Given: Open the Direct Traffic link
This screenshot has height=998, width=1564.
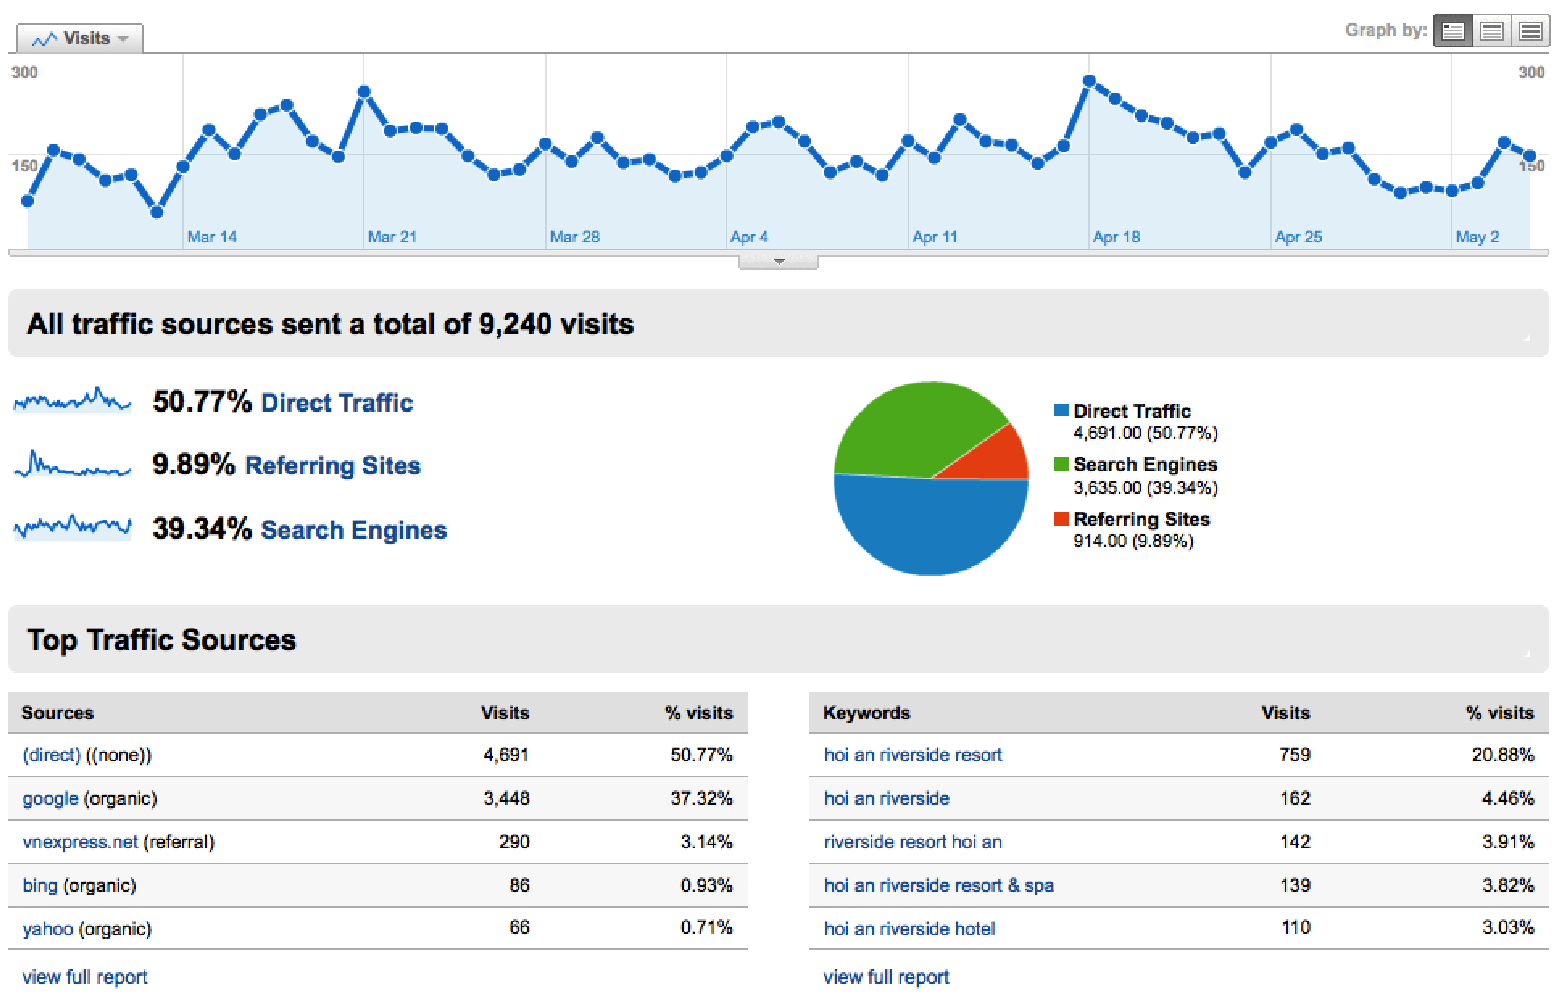Looking at the screenshot, I should 337,403.
